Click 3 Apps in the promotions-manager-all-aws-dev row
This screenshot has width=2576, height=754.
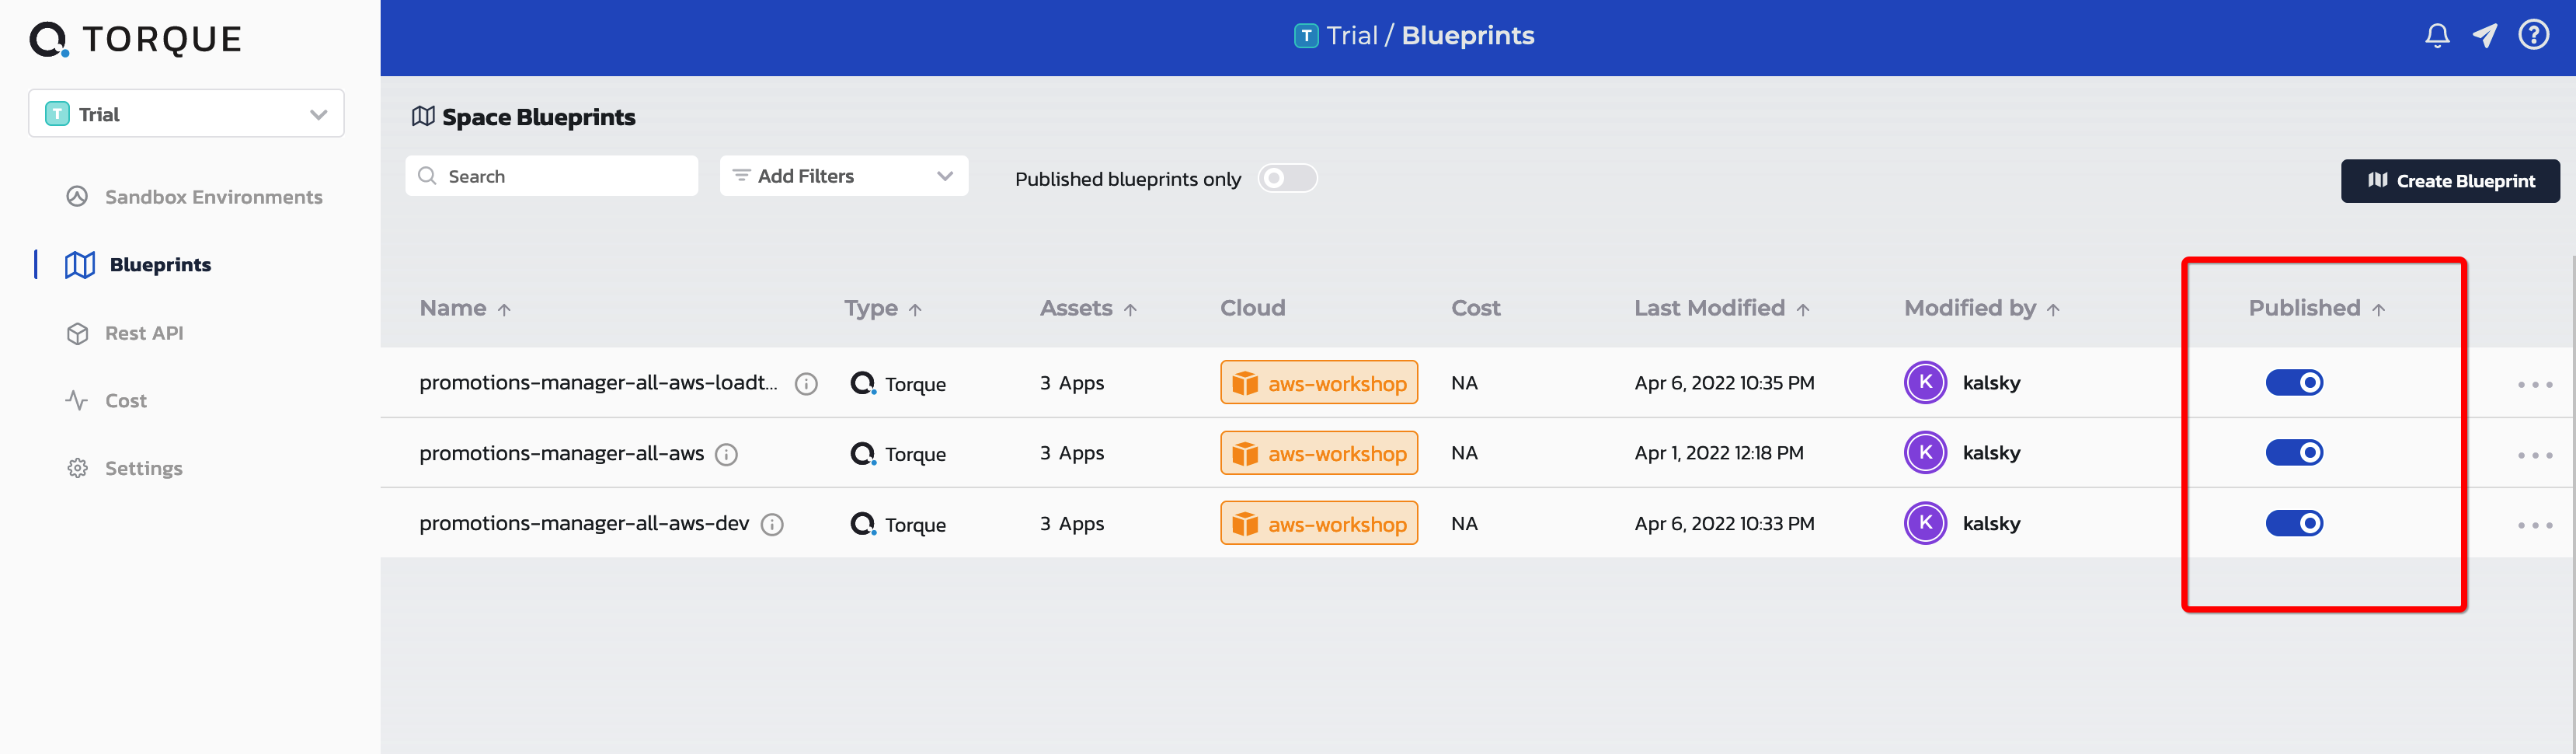tap(1072, 524)
